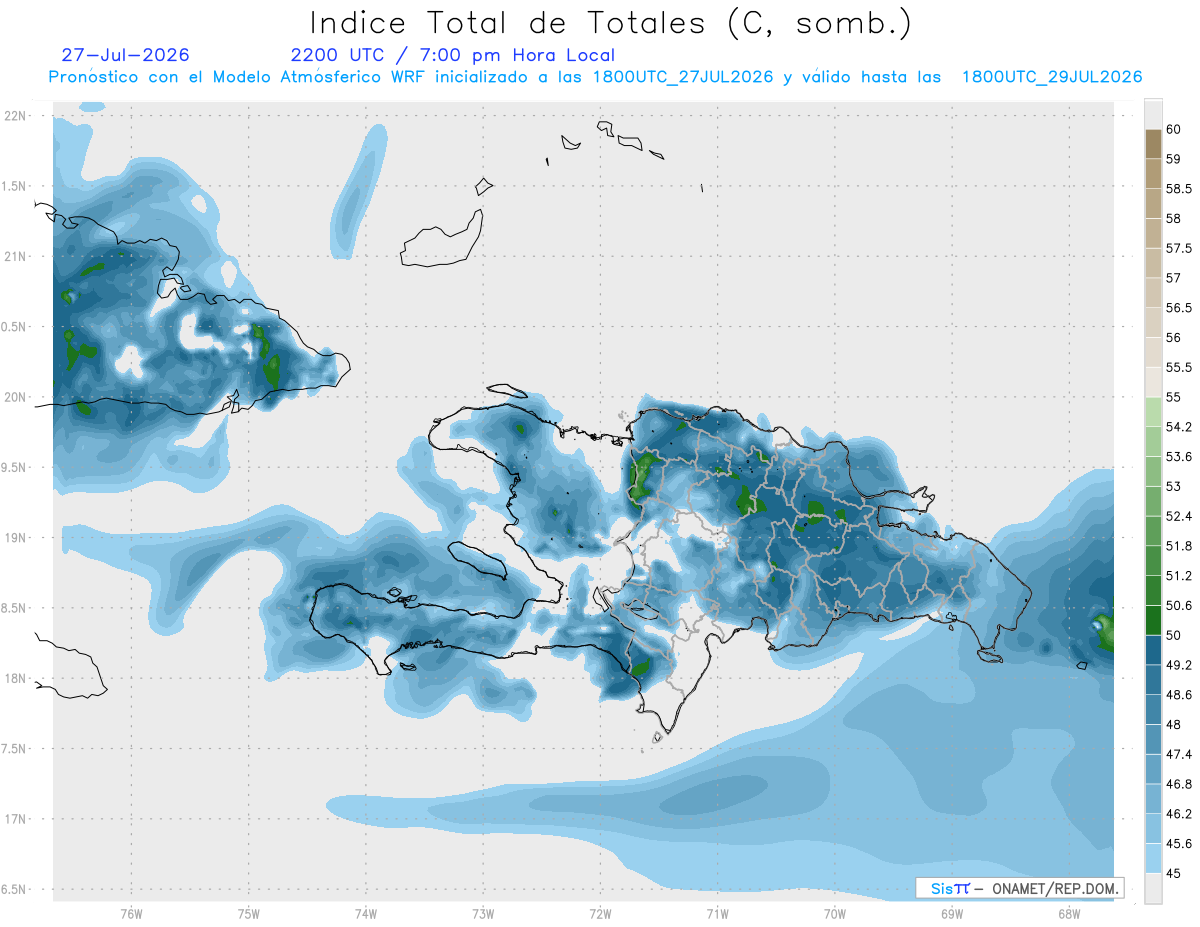Click the colorbar value '47.4'

(x=1178, y=754)
